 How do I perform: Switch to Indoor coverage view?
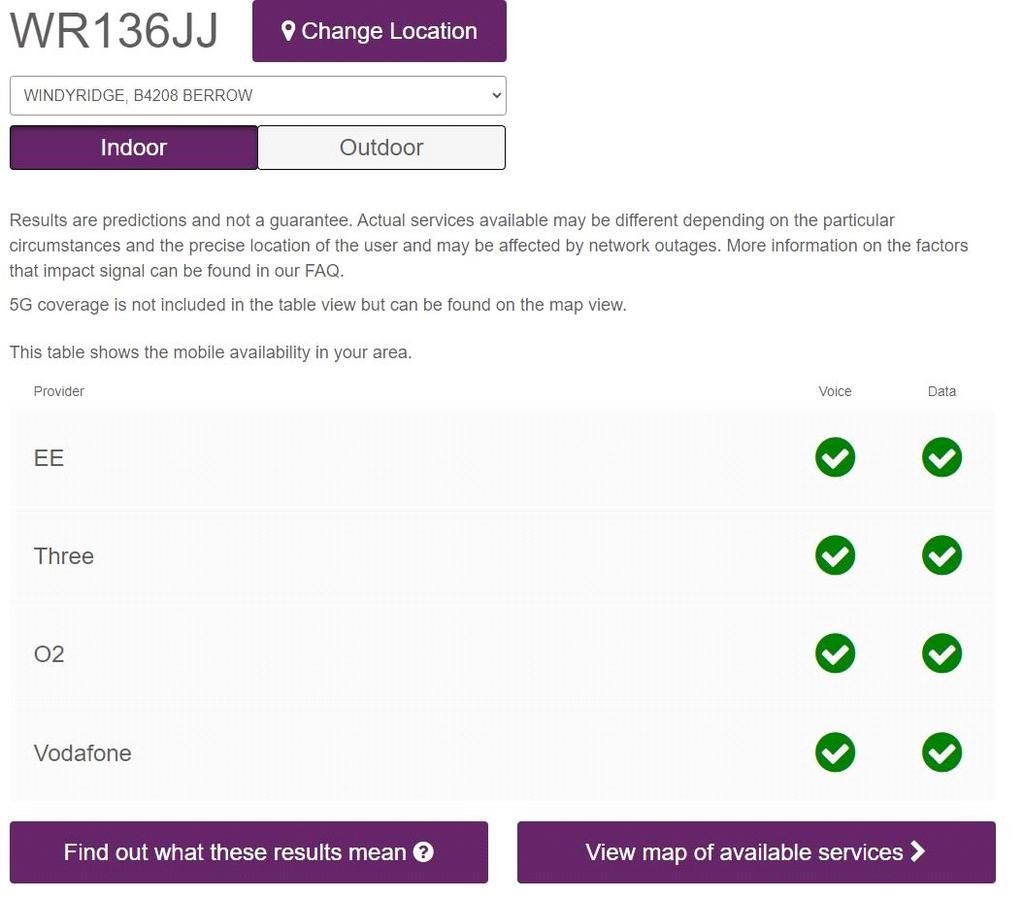(x=134, y=148)
